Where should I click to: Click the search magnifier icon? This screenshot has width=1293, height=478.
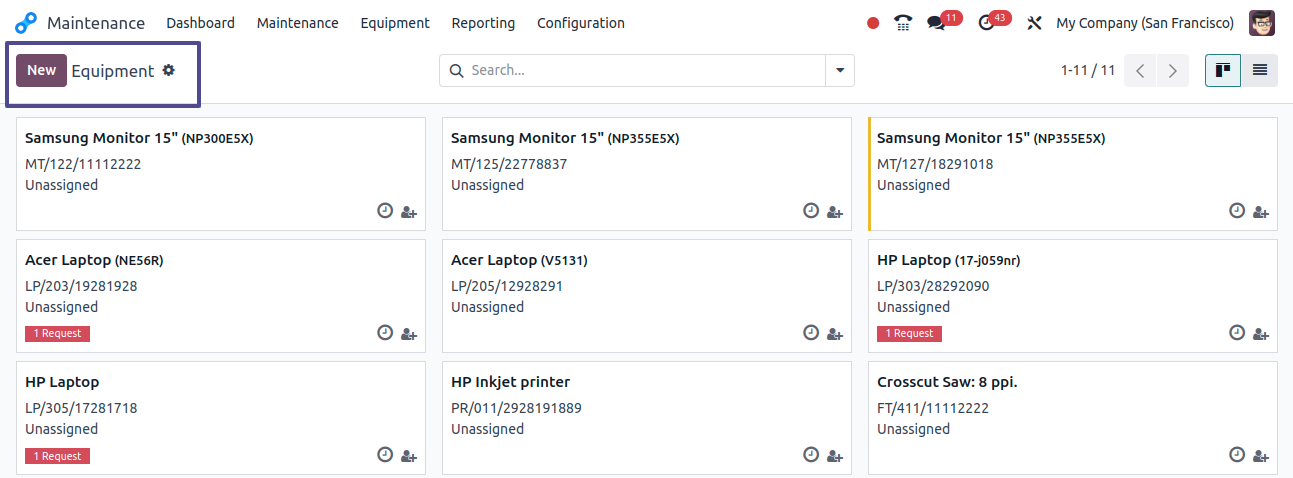coord(457,71)
